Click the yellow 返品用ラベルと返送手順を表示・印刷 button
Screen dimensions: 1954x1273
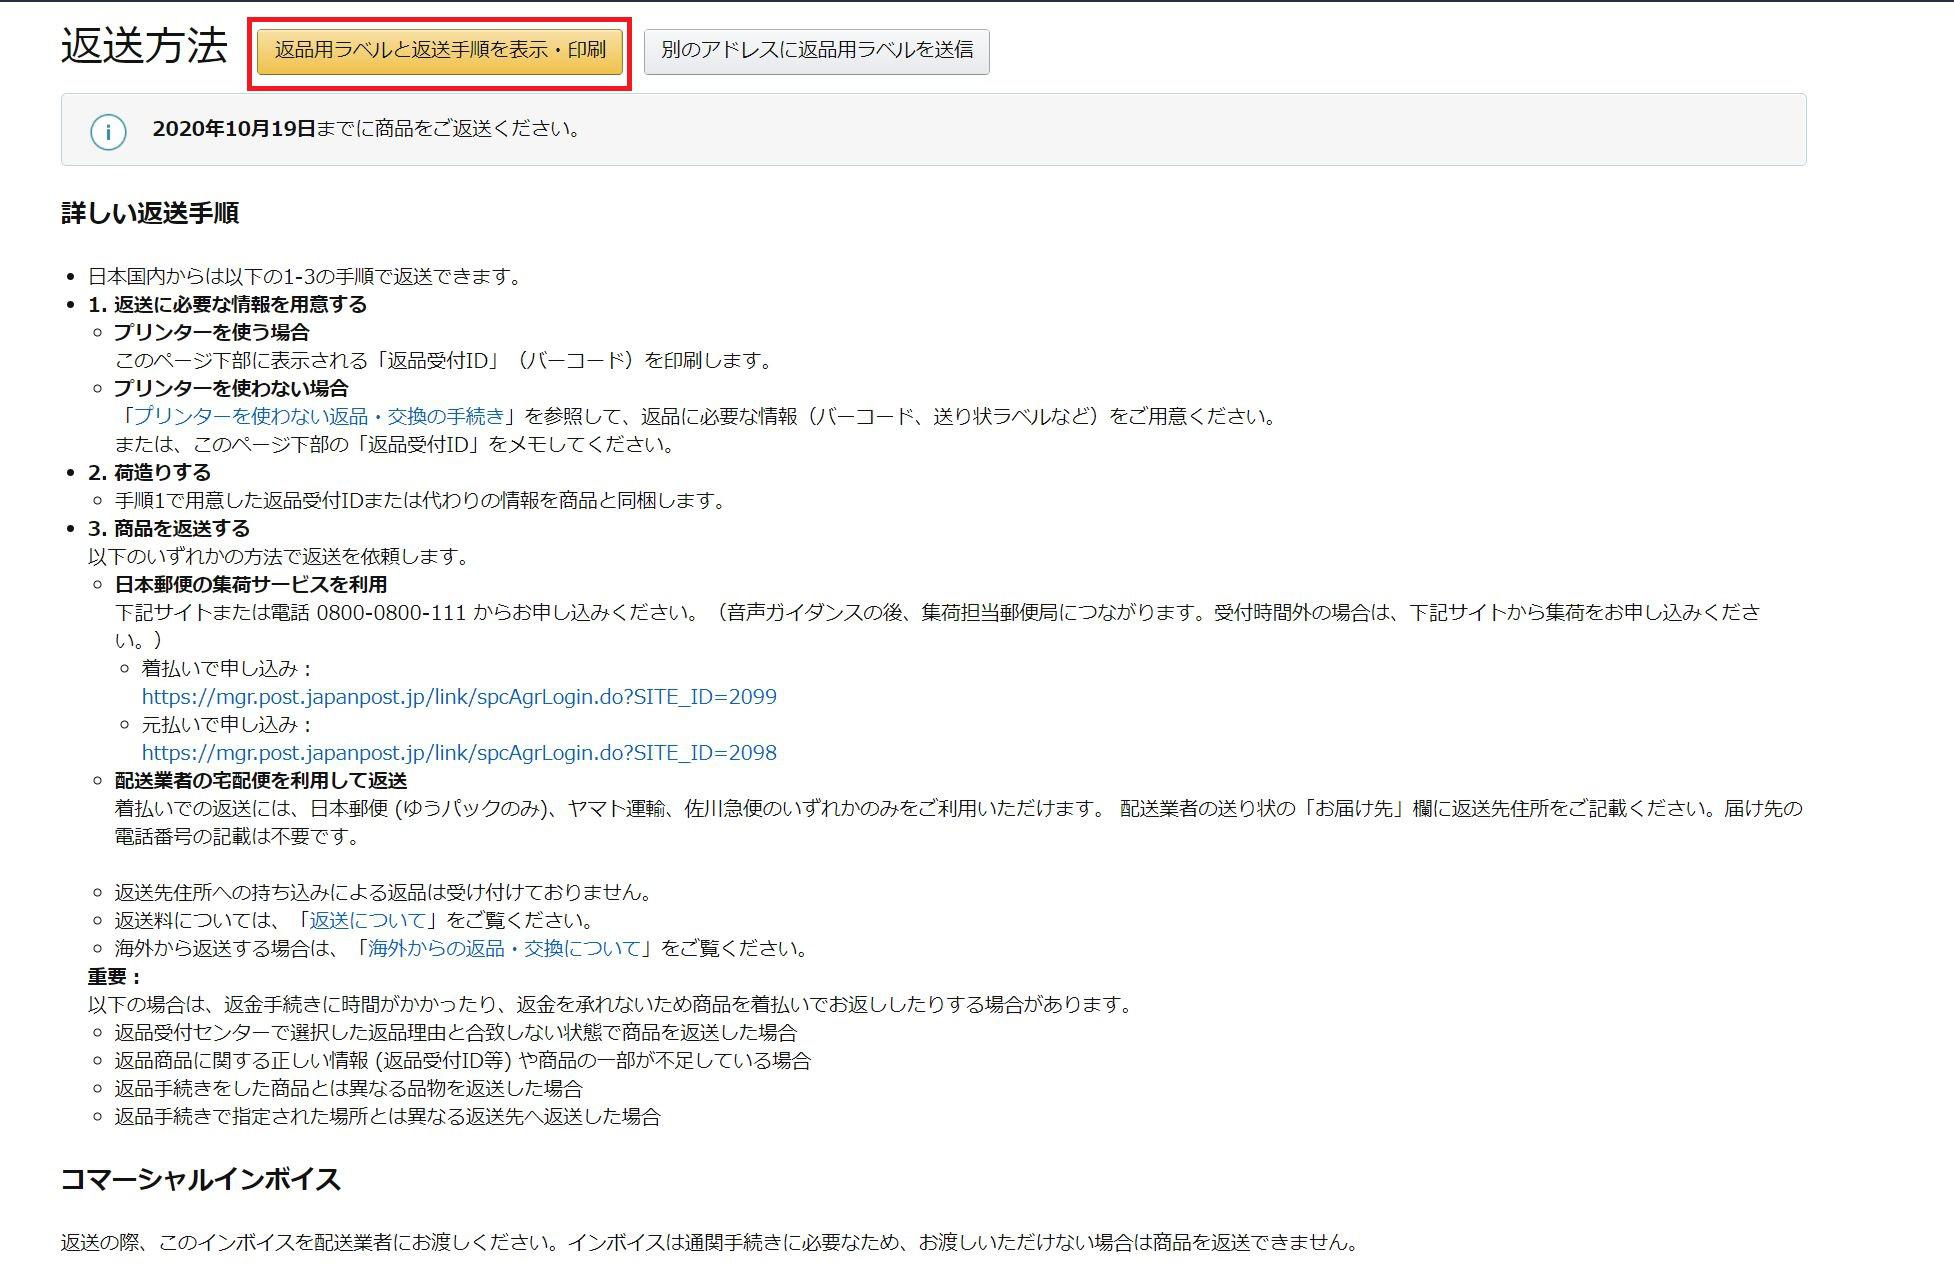click(x=440, y=50)
